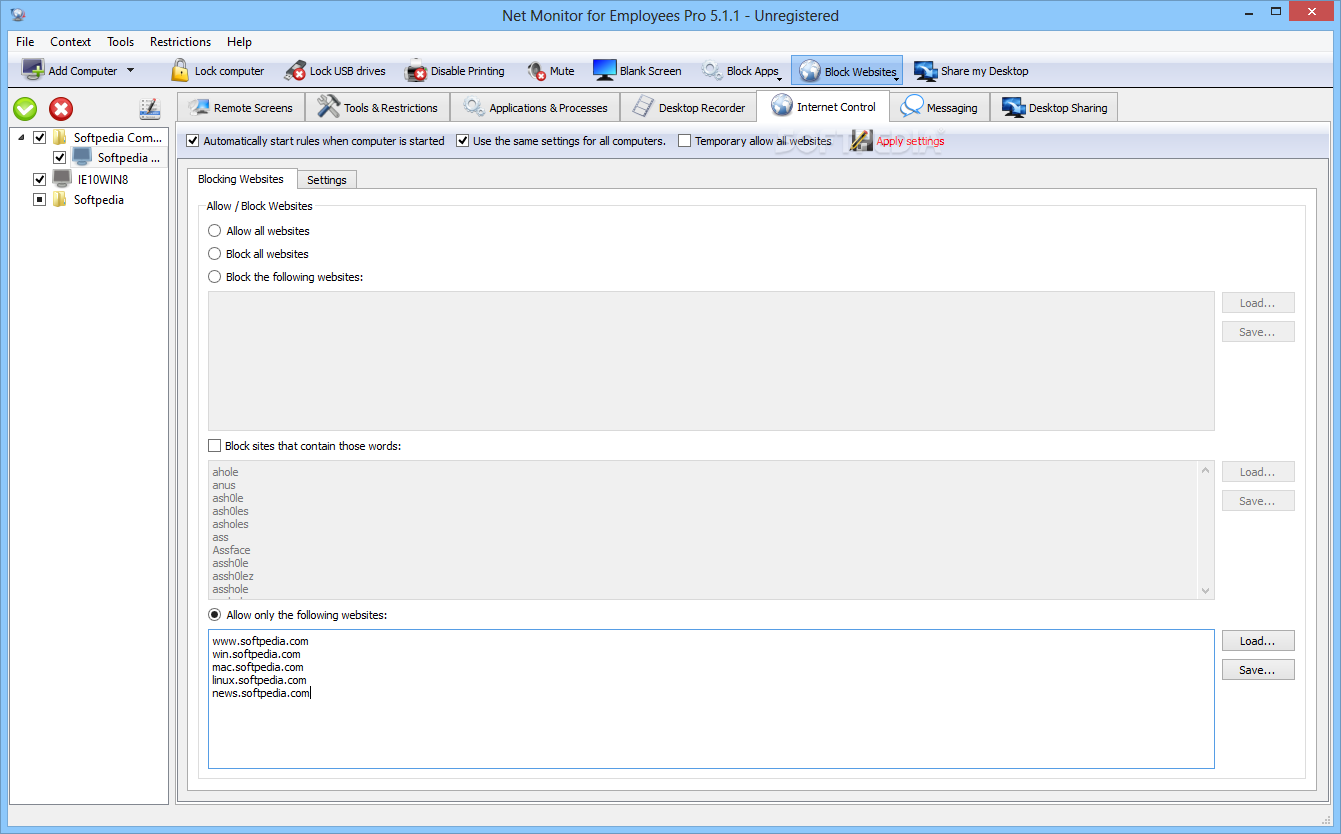The width and height of the screenshot is (1341, 834).
Task: Click the mac.softpedia.com entry
Action: coord(258,667)
